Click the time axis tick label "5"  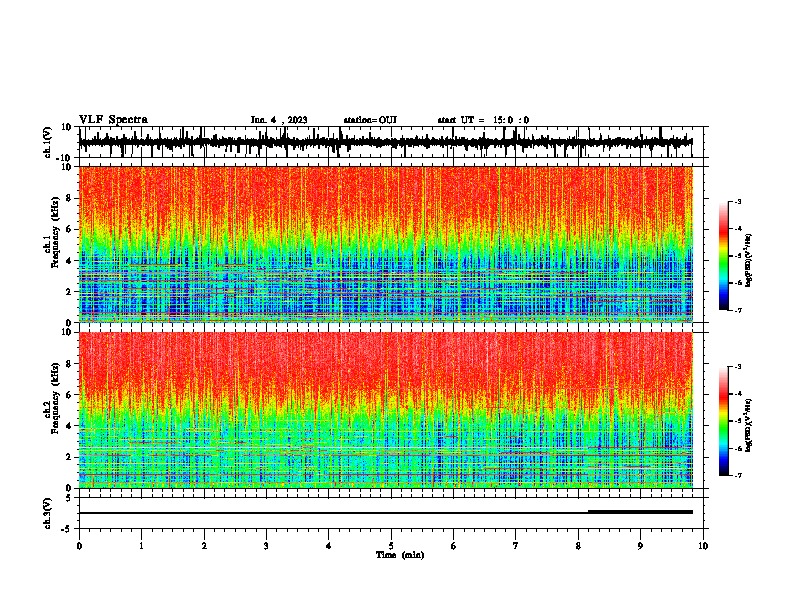click(391, 546)
